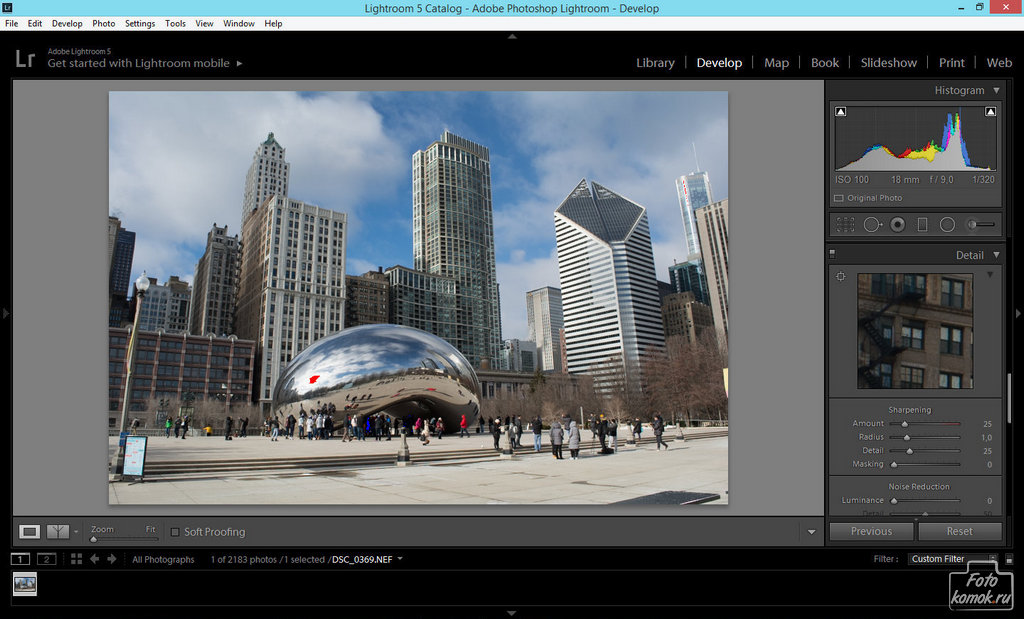Select the Spot Removal tool
Viewport: 1024px width, 619px height.
point(872,225)
